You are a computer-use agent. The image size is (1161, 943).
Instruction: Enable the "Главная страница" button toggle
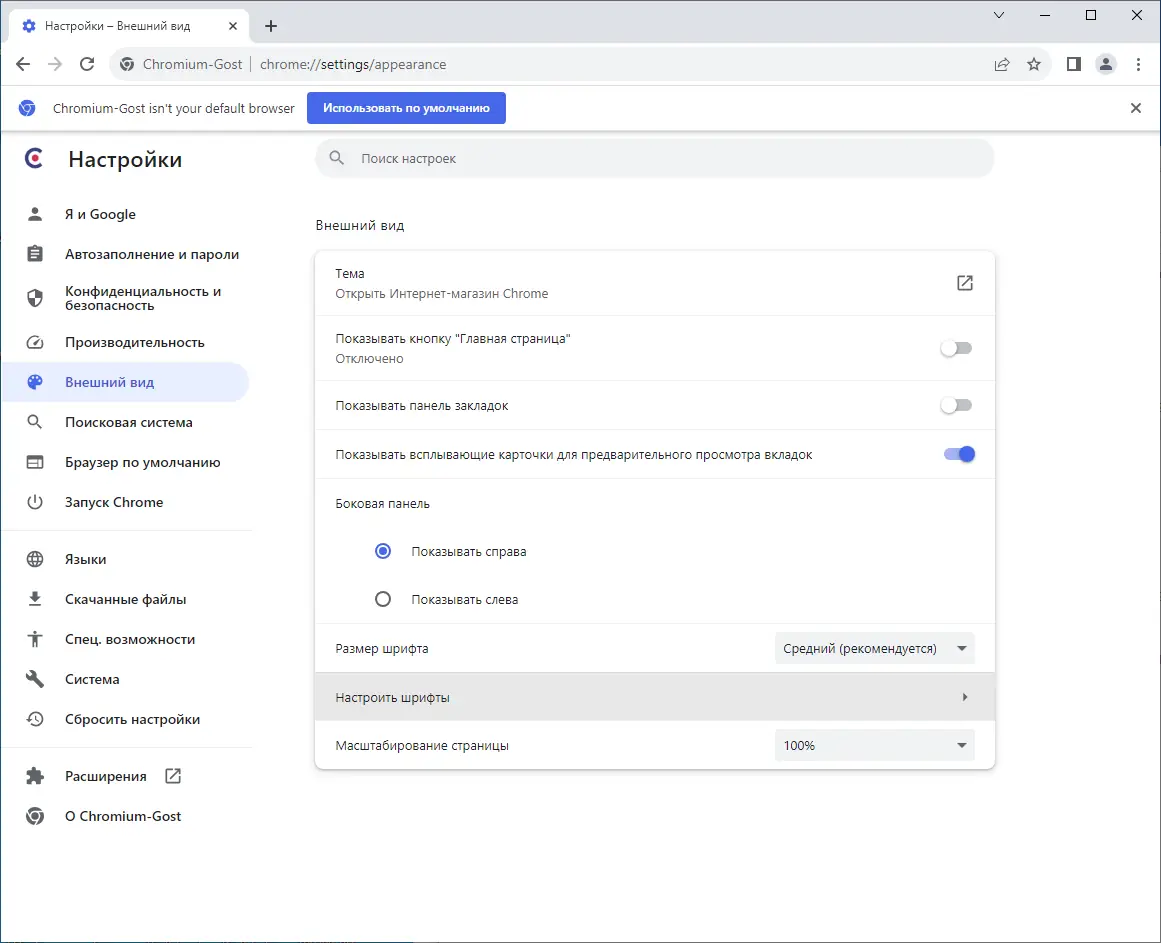click(956, 348)
